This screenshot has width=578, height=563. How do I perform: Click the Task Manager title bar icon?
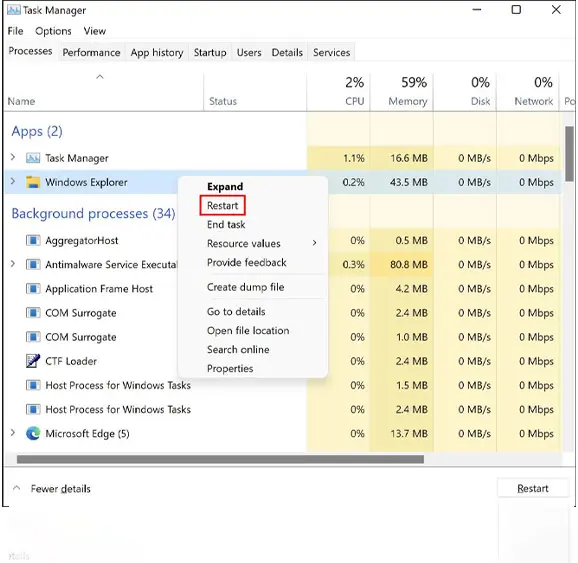point(14,10)
